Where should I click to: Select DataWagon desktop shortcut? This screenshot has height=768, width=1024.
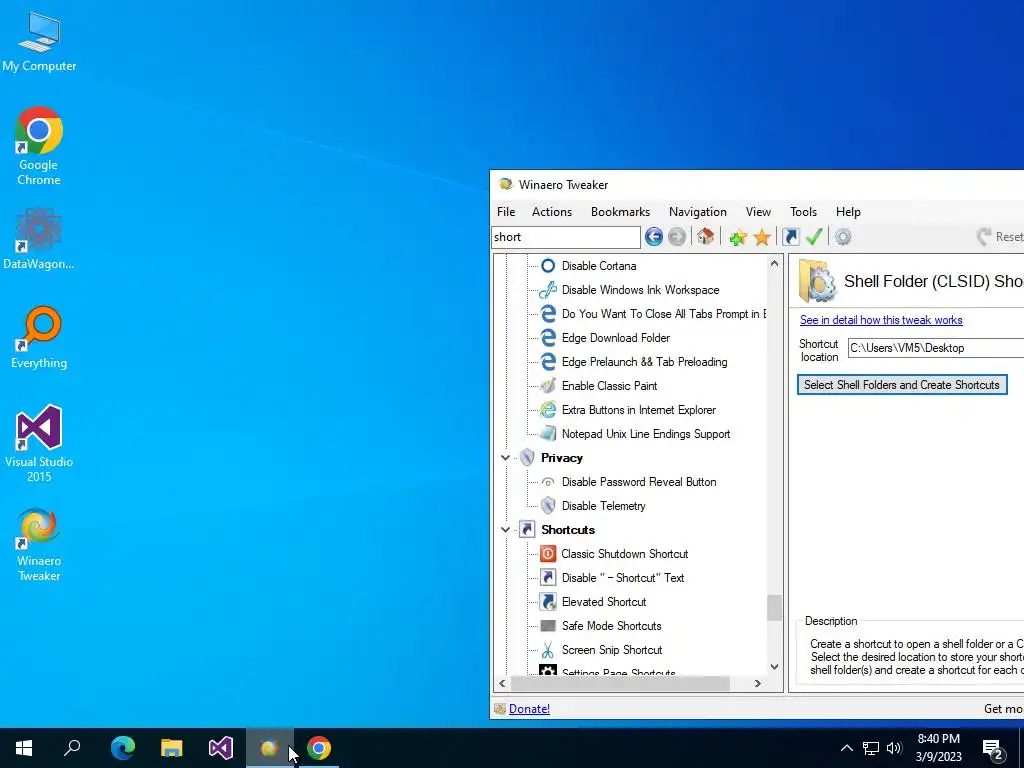click(x=39, y=238)
